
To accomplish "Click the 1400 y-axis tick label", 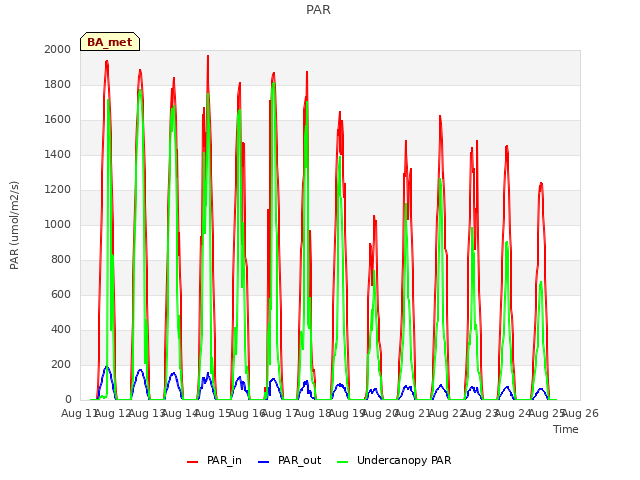I will (x=58, y=154).
